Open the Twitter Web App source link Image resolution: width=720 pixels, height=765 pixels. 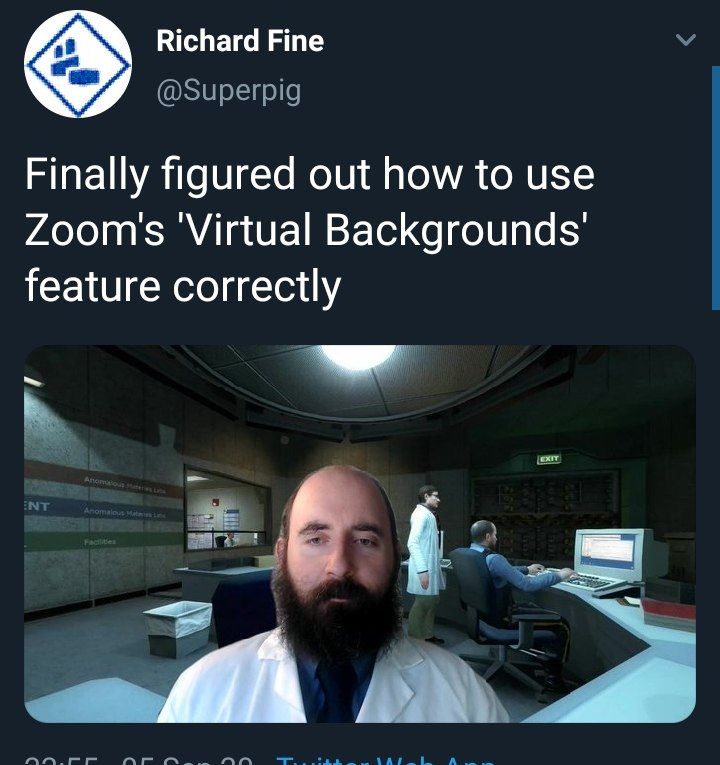click(385, 760)
